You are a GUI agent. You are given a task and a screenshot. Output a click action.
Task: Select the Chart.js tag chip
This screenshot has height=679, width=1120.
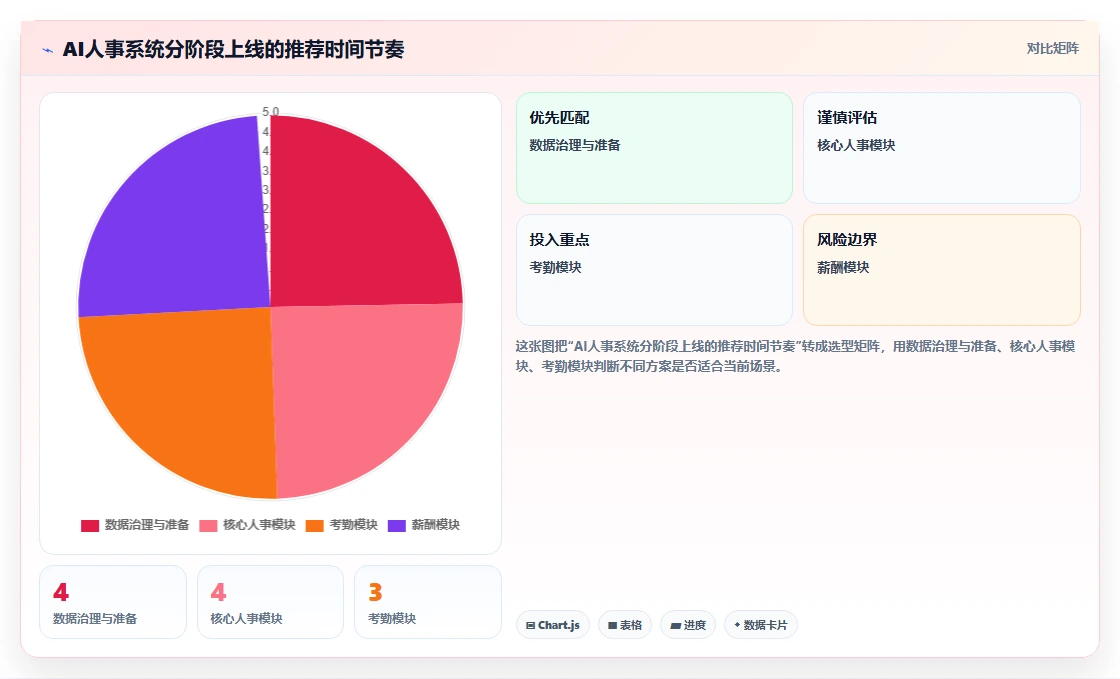[x=553, y=625]
